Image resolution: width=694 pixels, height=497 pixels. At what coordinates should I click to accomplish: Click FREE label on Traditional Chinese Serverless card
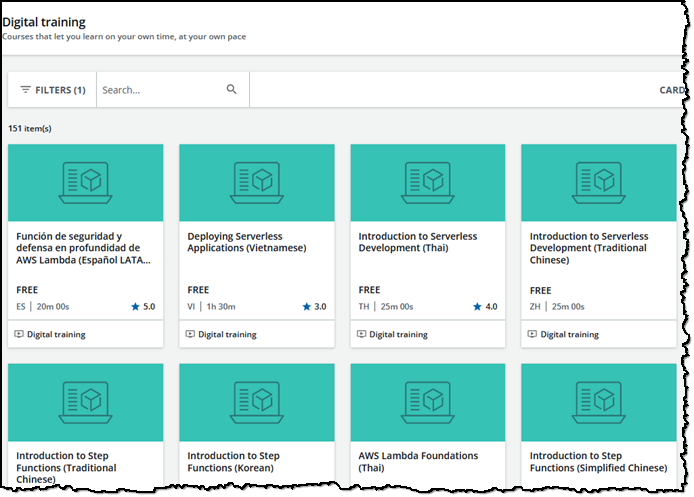(x=540, y=290)
